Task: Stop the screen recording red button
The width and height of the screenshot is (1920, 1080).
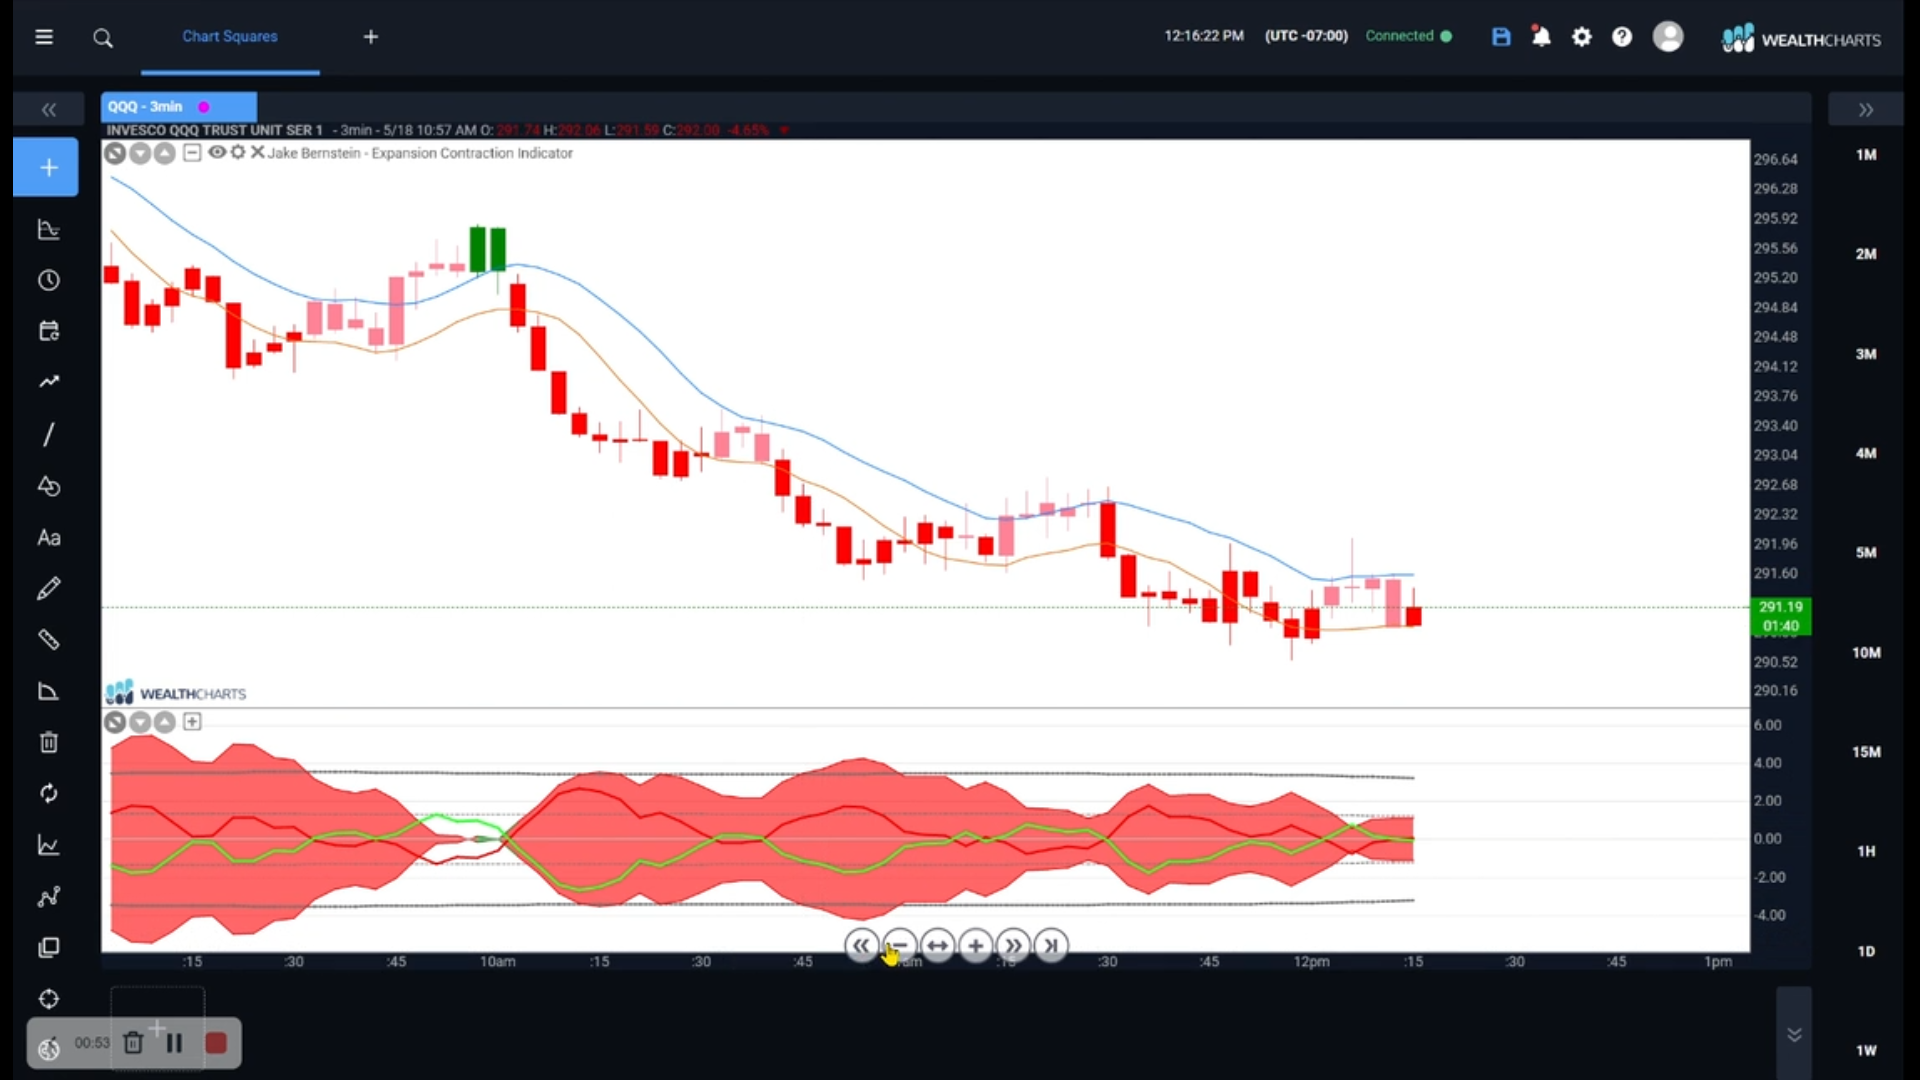Action: tap(216, 1043)
